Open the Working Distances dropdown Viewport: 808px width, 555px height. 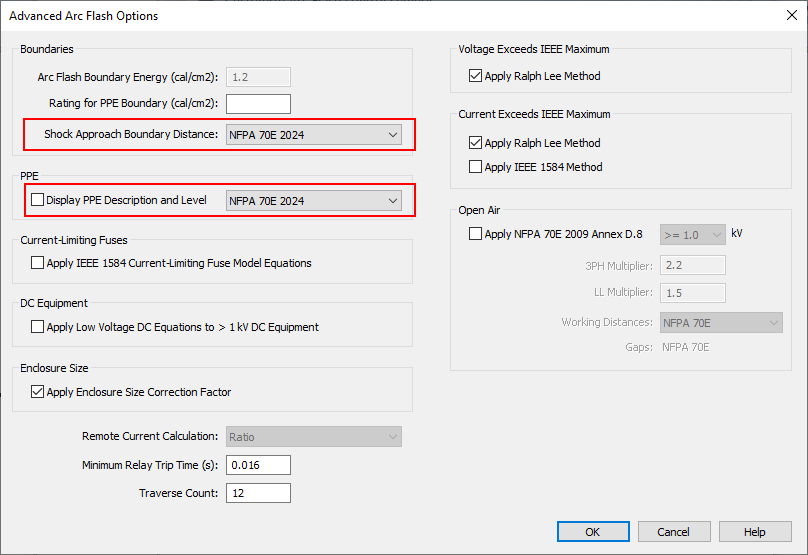click(720, 323)
